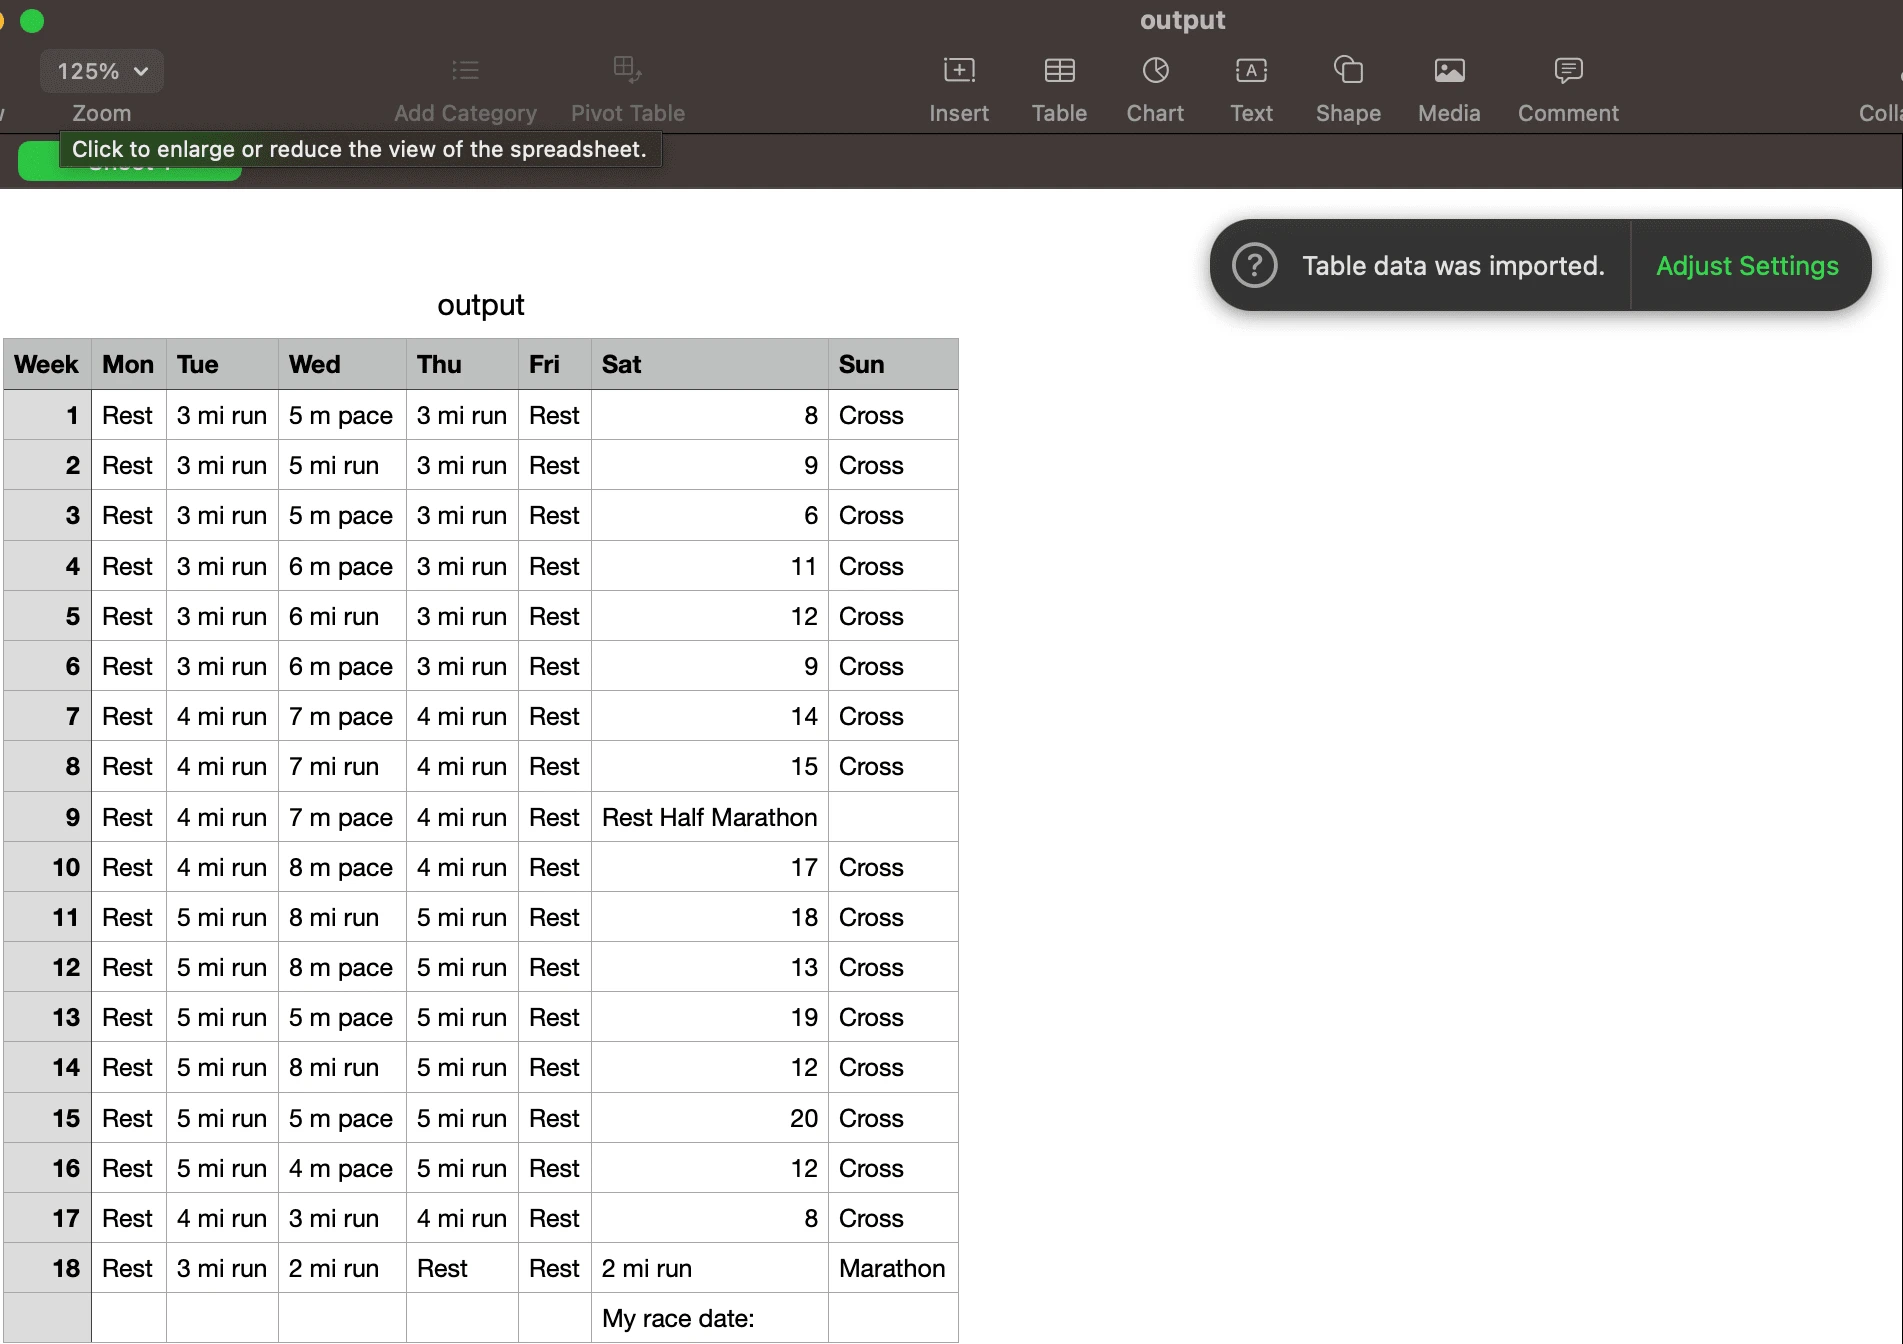
Task: Click the Add Category icon
Action: (x=465, y=70)
